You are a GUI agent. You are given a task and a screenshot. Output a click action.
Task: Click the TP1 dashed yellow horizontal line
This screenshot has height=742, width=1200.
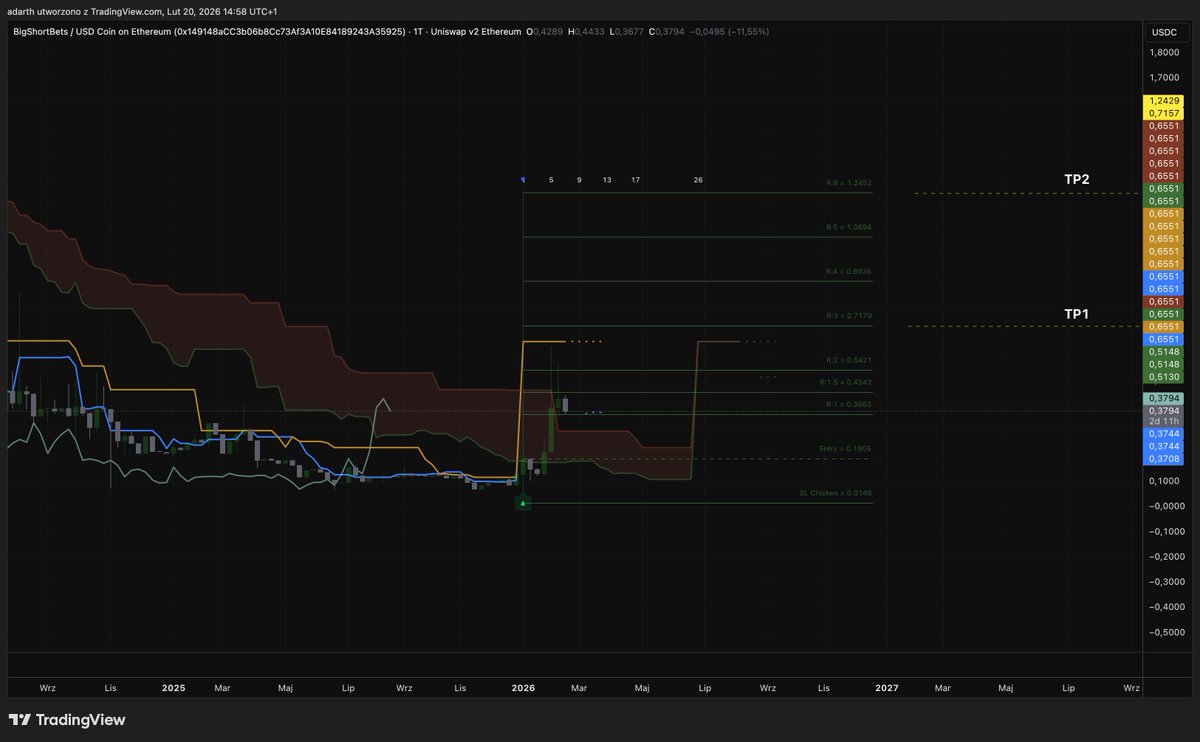[x=1024, y=326]
